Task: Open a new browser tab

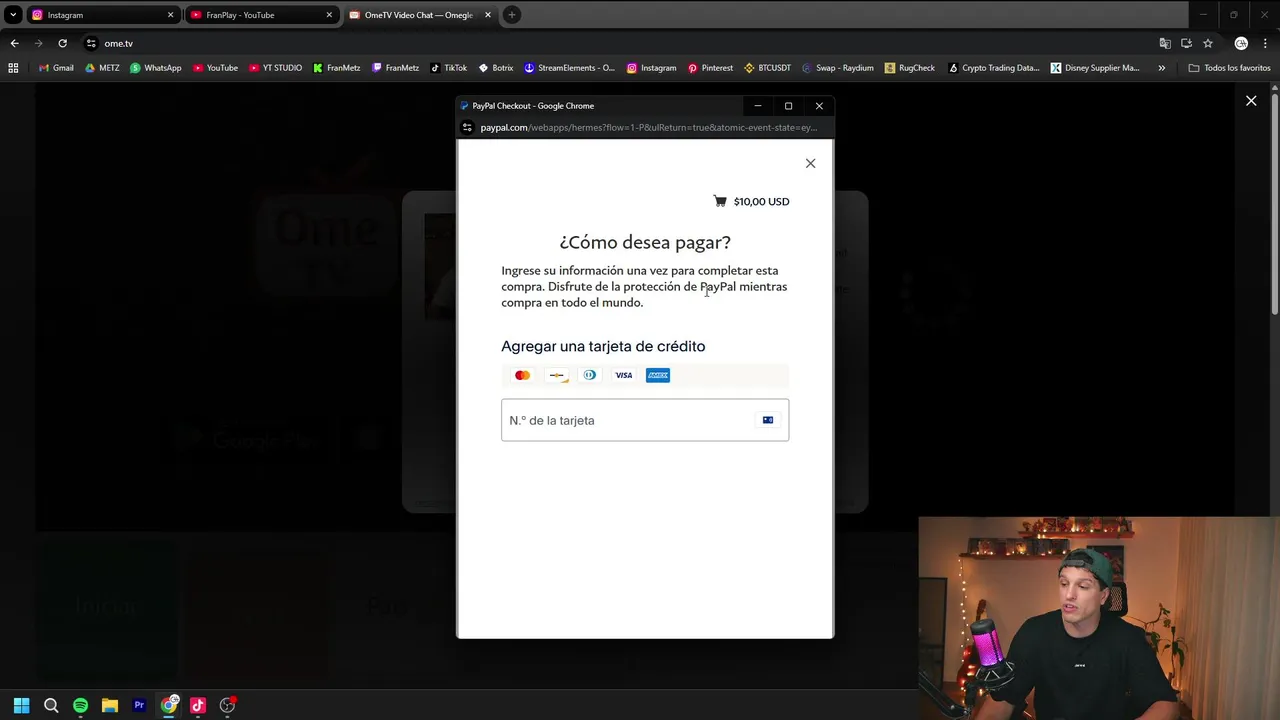Action: pos(511,15)
